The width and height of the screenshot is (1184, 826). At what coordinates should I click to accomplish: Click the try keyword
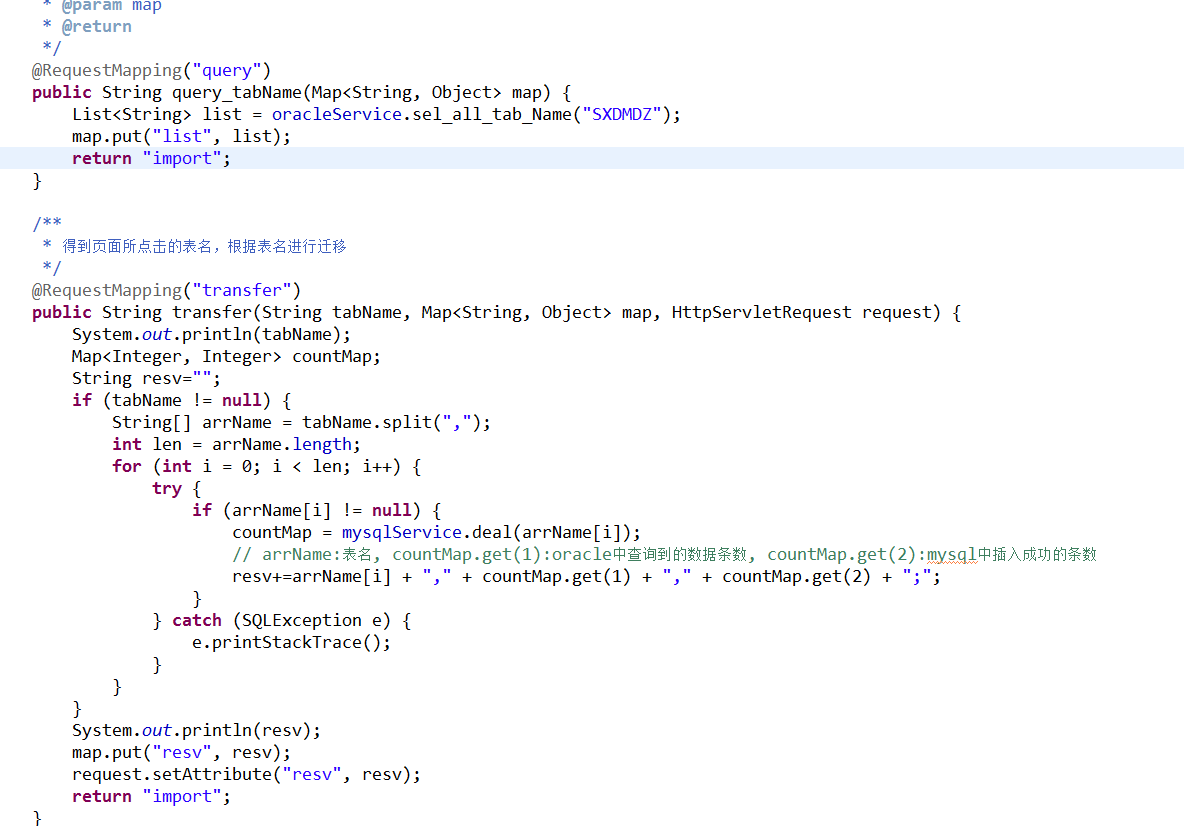(167, 489)
